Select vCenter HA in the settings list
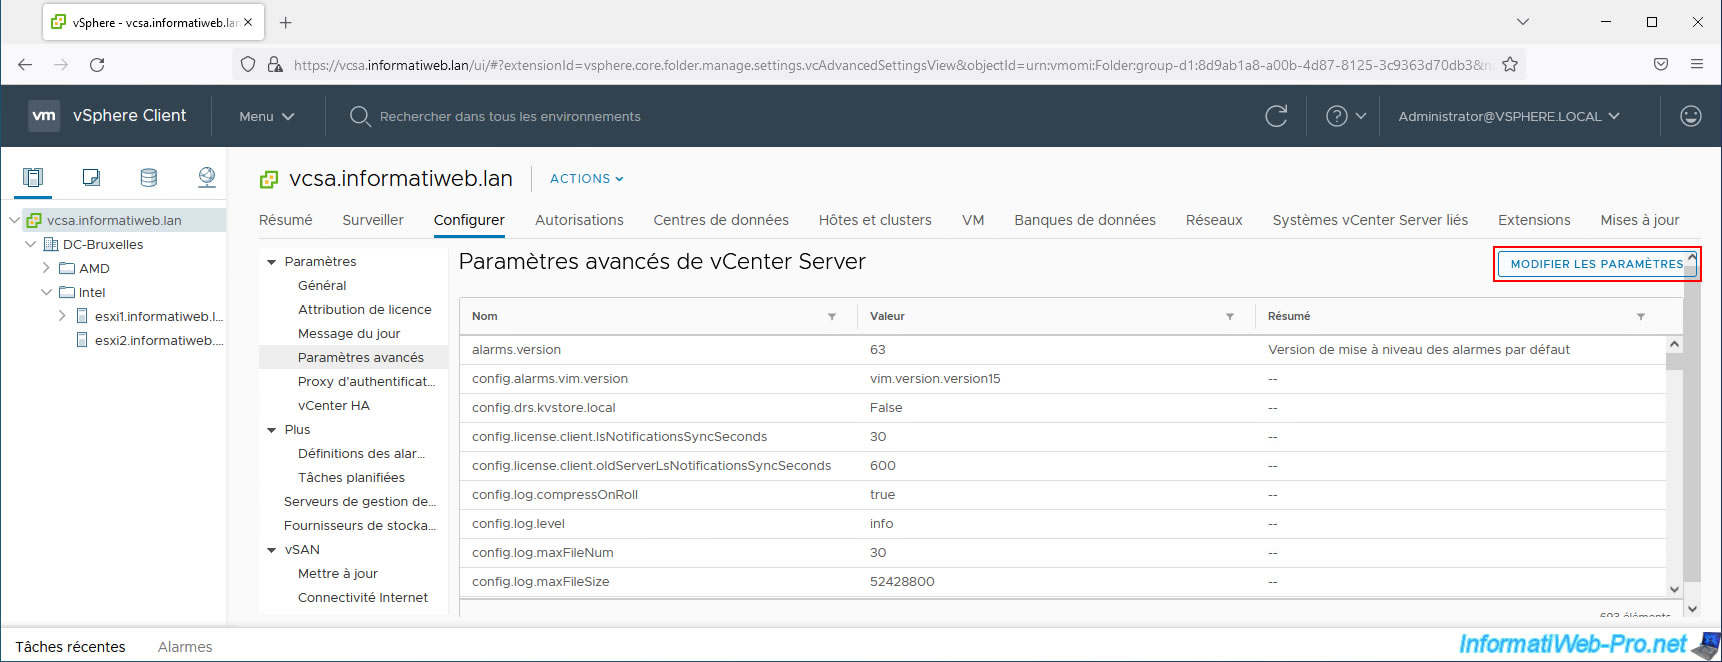 coord(334,406)
